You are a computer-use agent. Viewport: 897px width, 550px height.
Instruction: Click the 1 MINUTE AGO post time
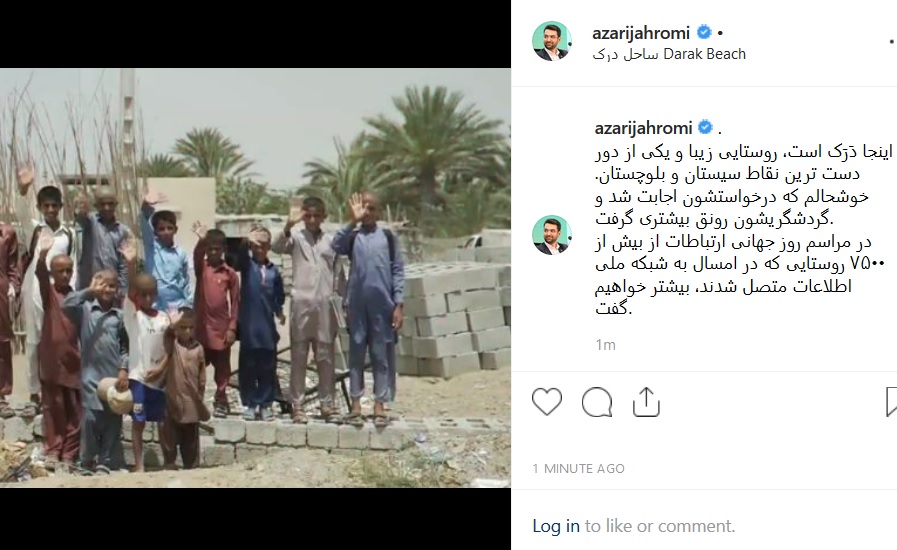click(578, 469)
